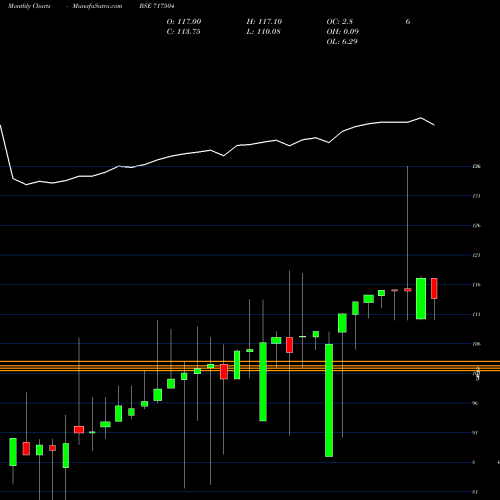
Task: Click the 'MunafaSutra.com' watermark label
Action: point(97,6)
